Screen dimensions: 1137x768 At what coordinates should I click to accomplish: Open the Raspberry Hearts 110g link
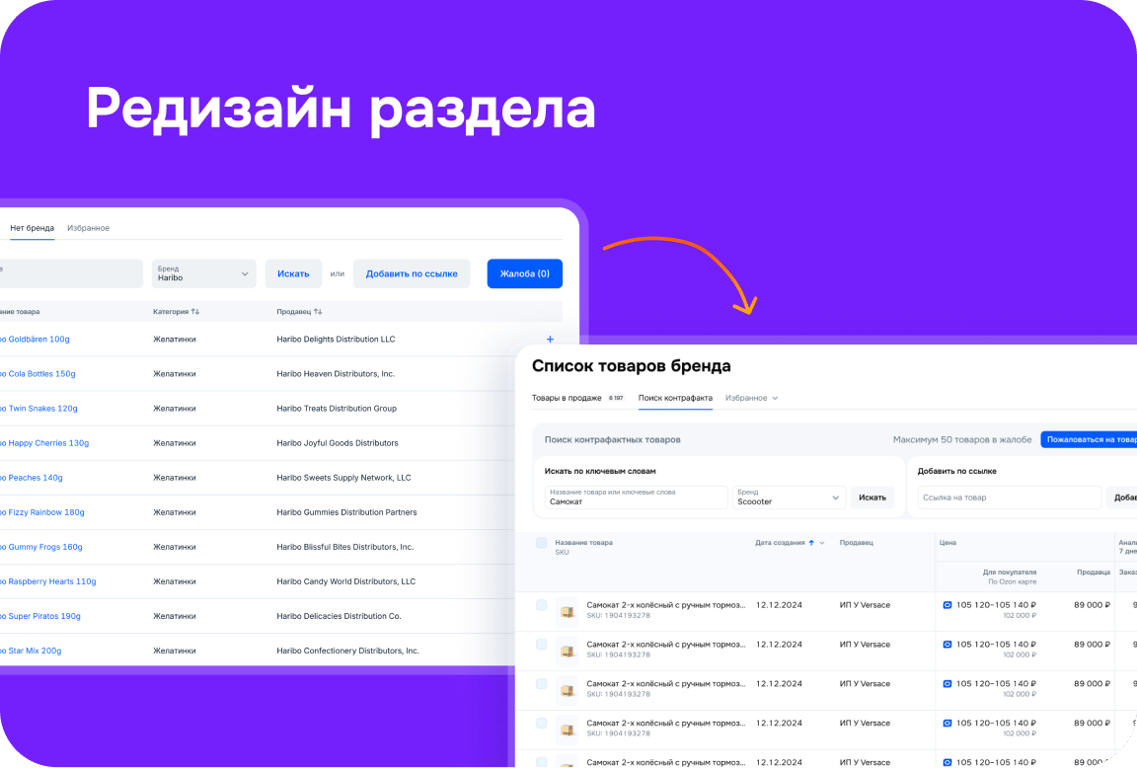48,582
